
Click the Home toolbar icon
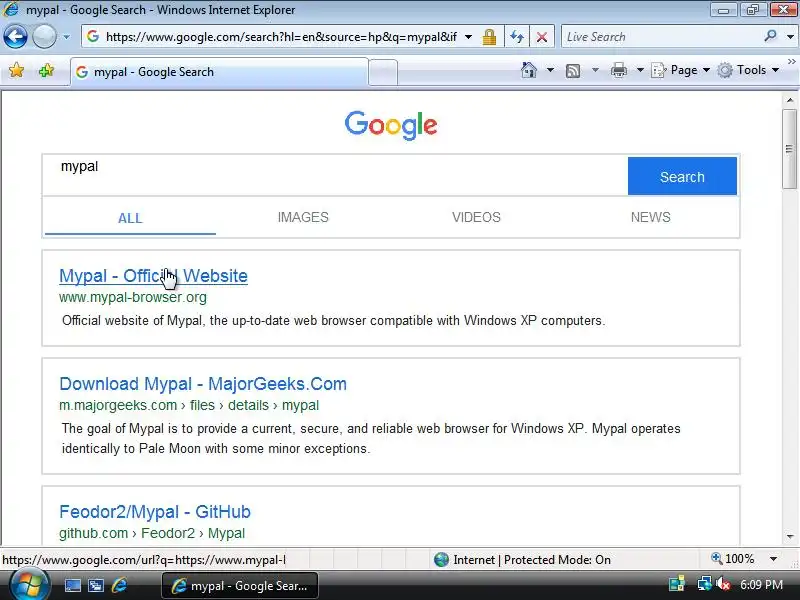(x=529, y=70)
